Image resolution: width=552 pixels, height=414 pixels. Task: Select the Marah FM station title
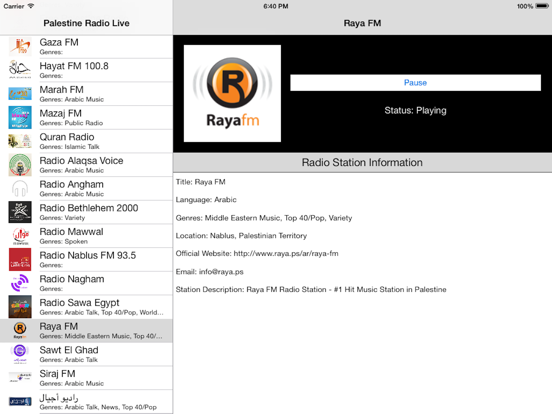click(62, 89)
